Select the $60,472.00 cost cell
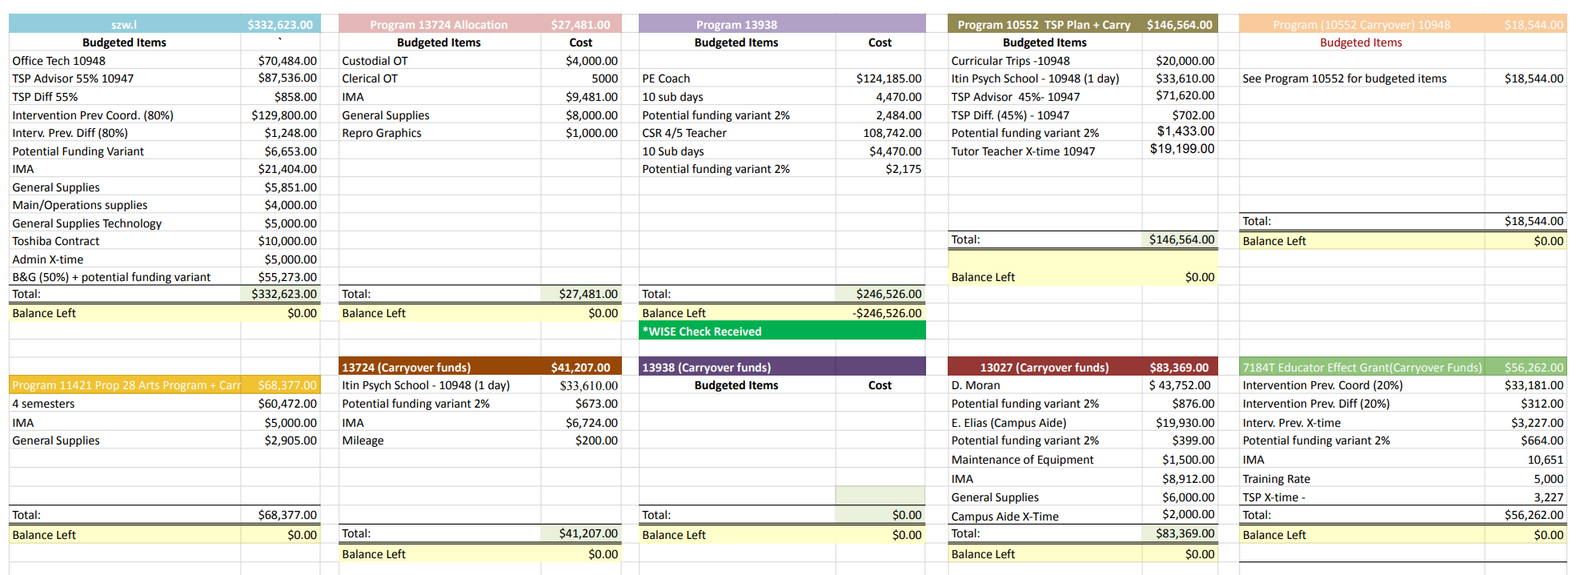 (280, 404)
